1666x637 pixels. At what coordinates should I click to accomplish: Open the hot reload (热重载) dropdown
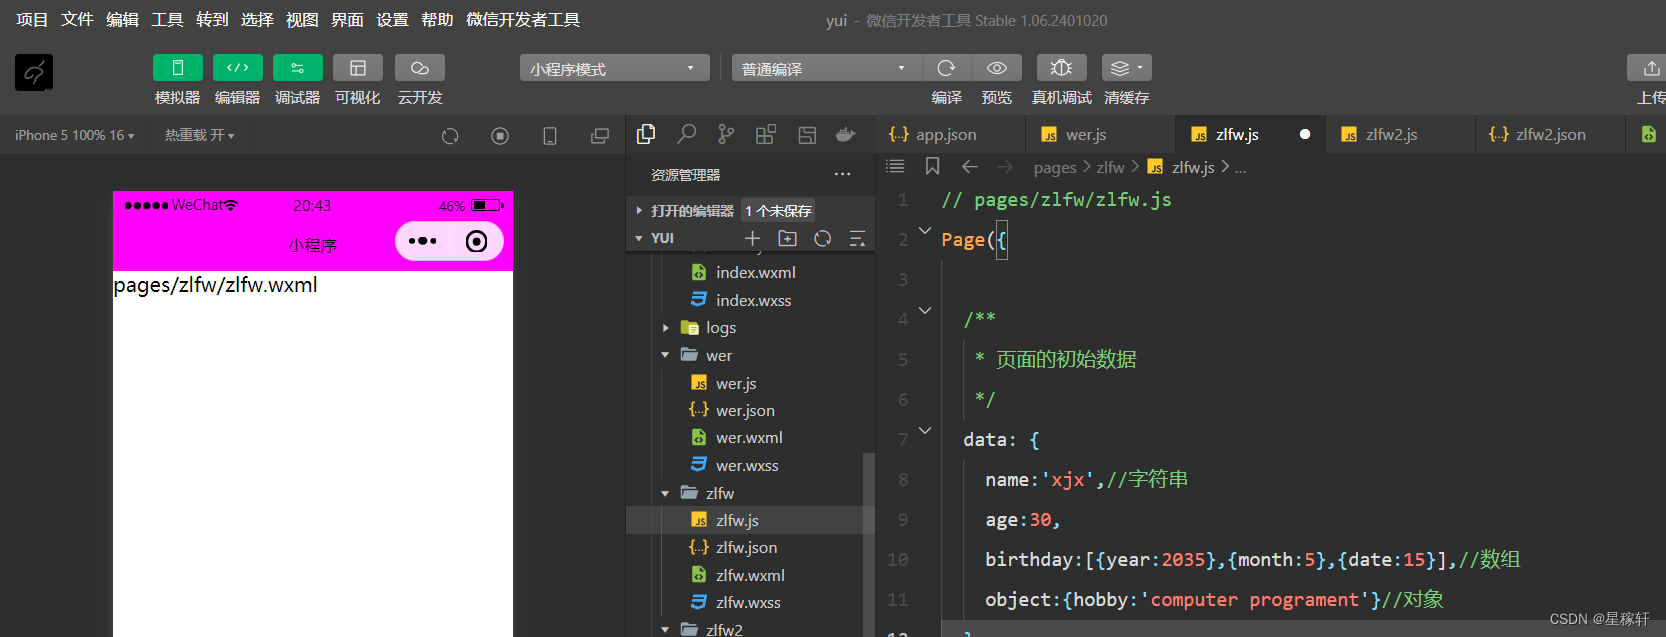pos(200,135)
